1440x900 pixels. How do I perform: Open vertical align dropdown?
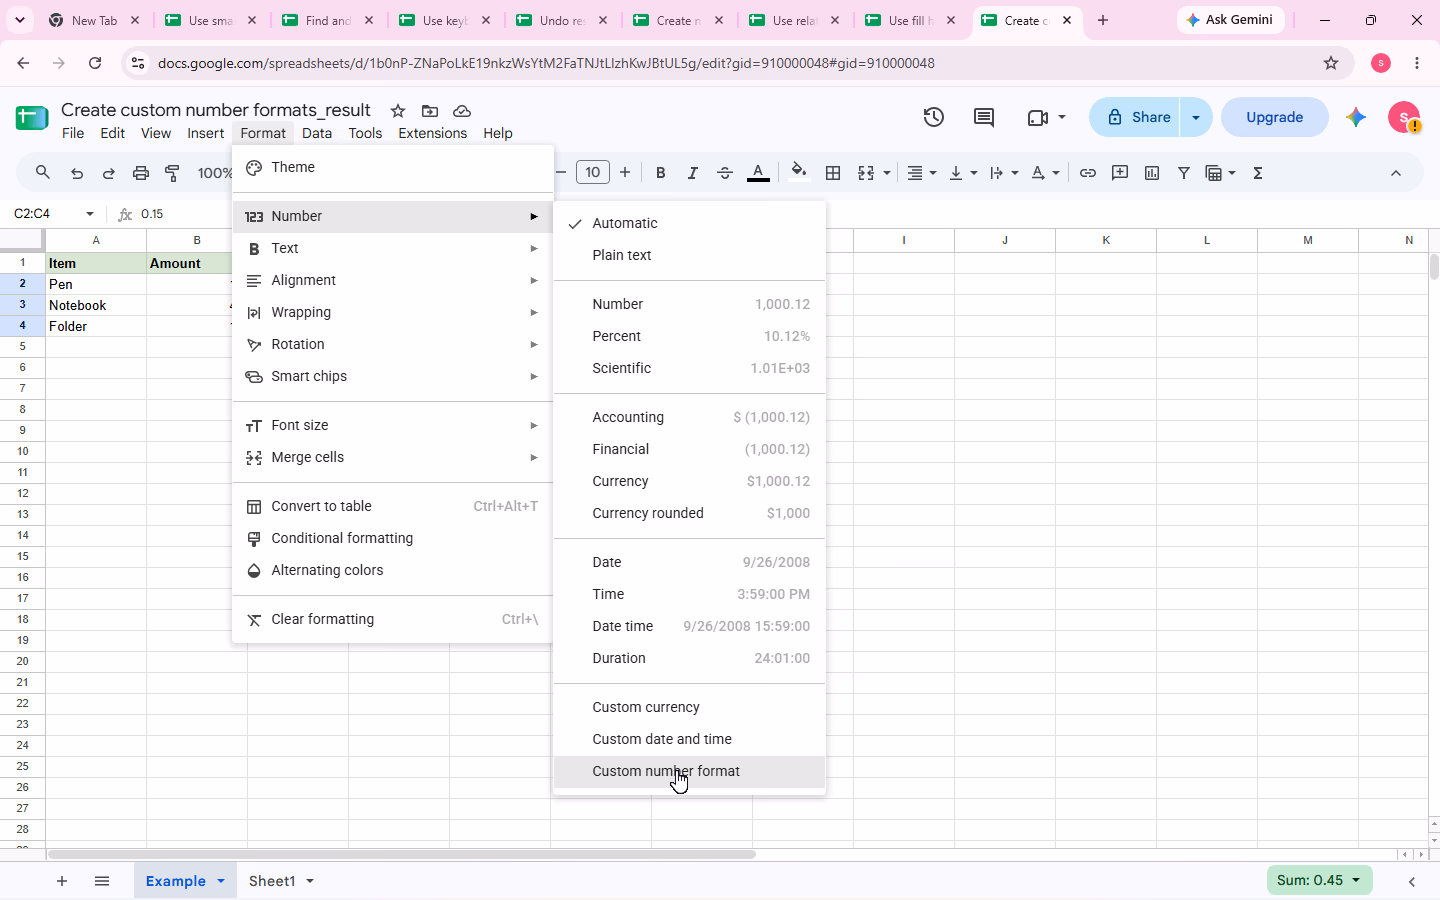(962, 173)
